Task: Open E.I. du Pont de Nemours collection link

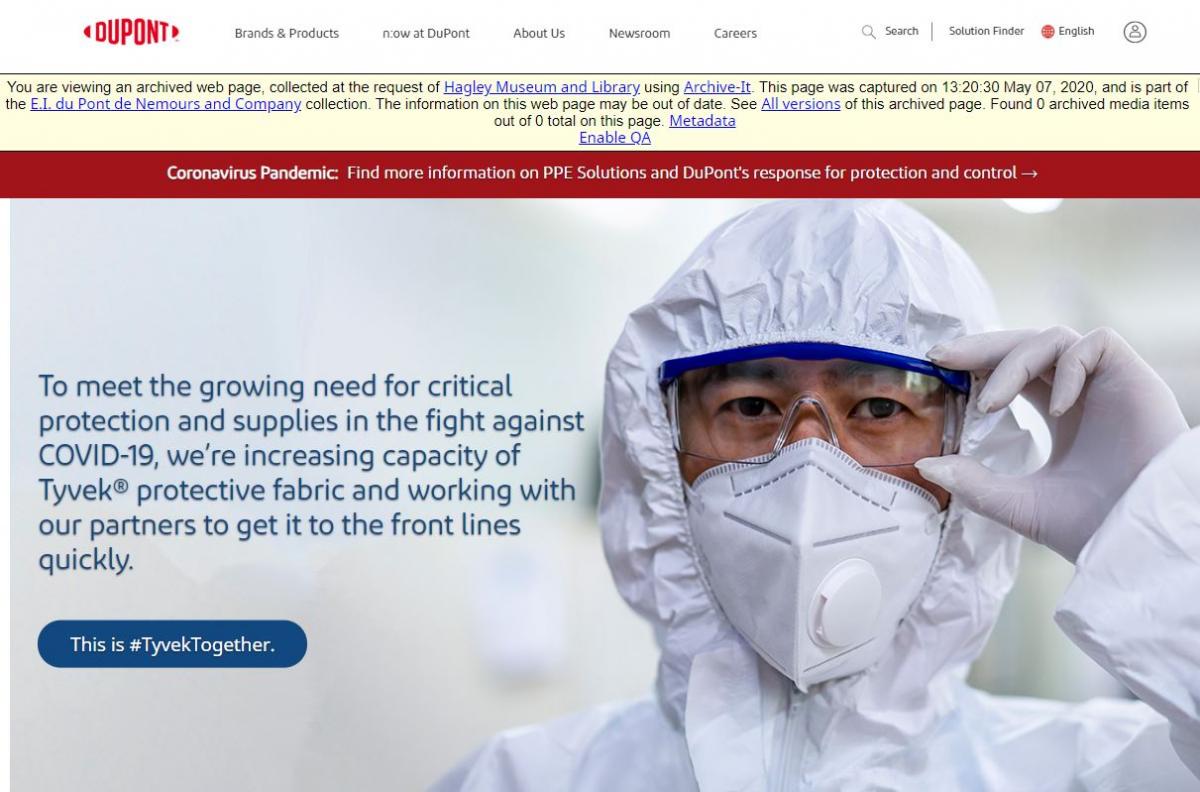Action: [165, 104]
